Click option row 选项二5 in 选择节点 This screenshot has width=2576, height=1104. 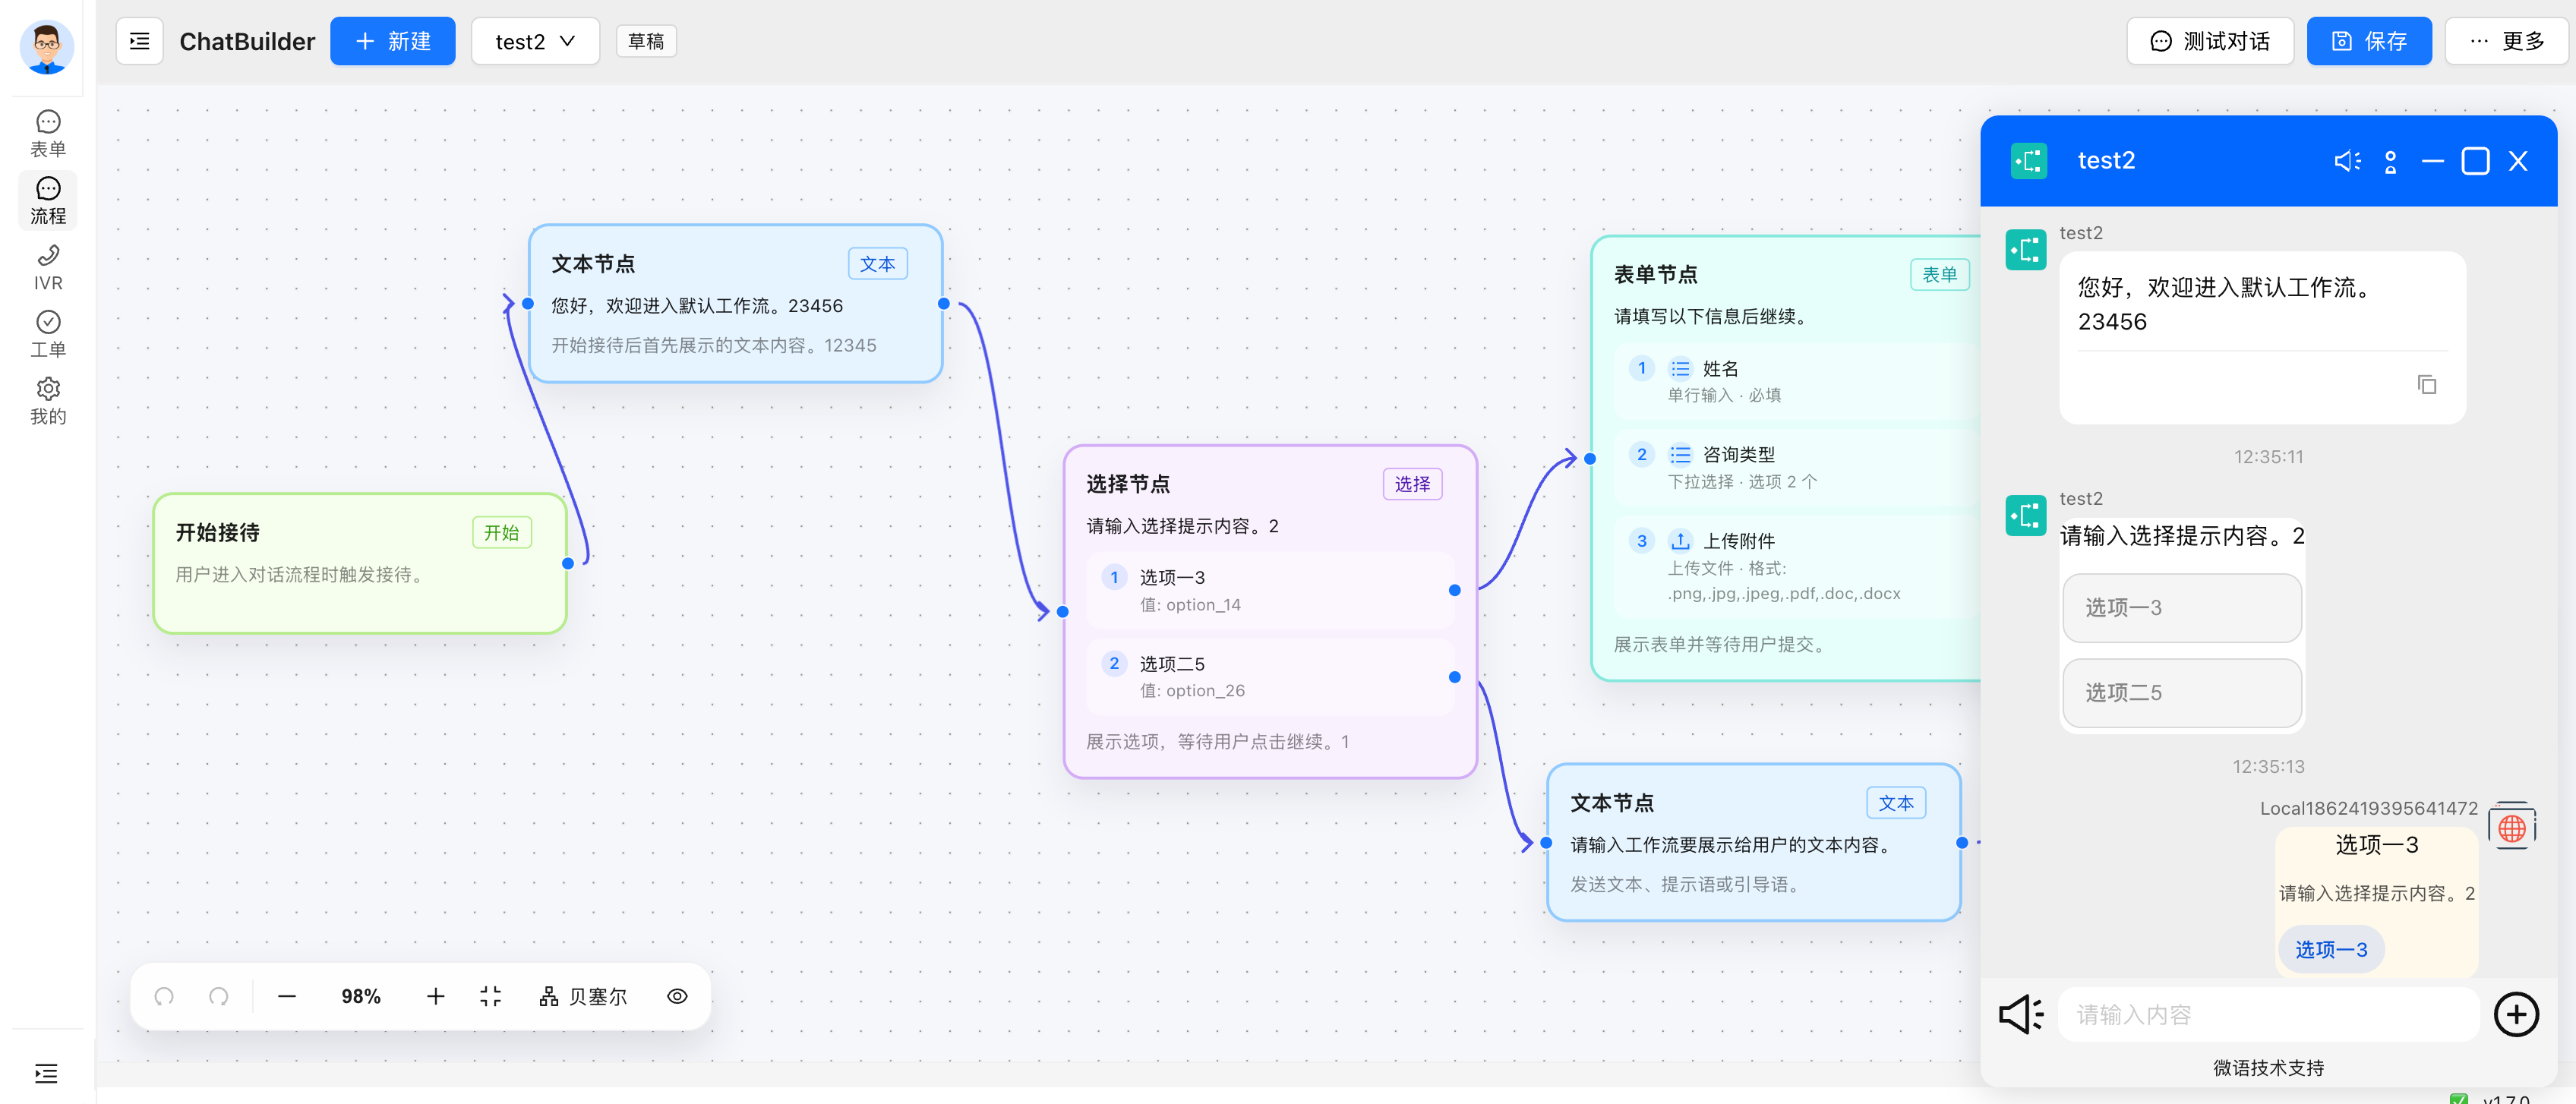click(1270, 677)
